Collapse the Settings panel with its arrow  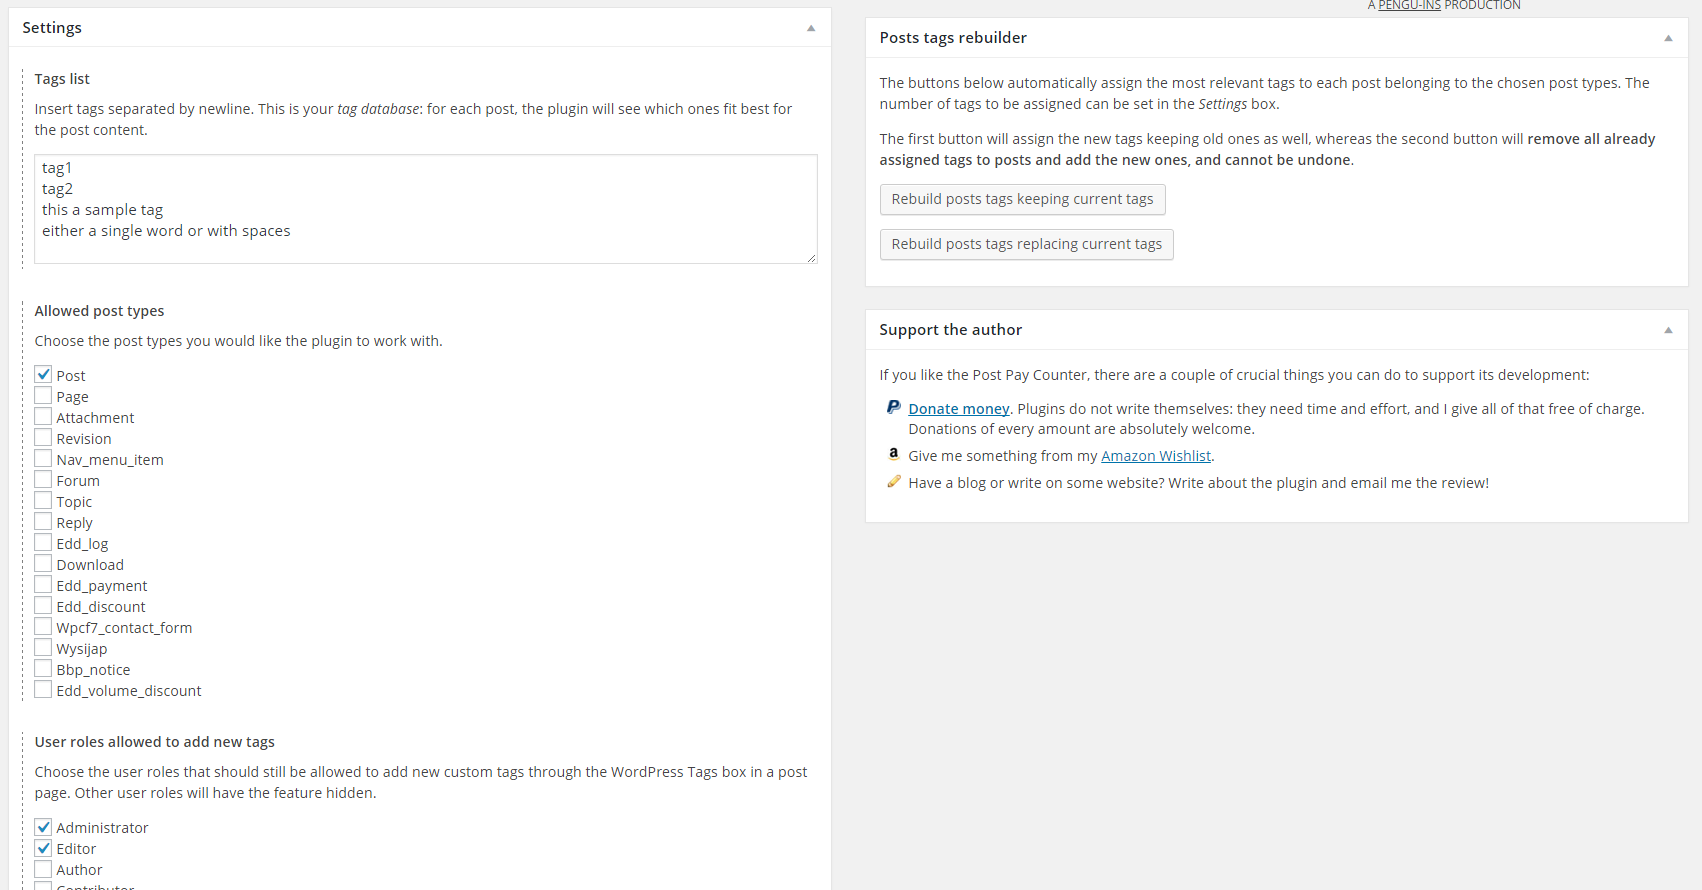pyautogui.click(x=811, y=28)
